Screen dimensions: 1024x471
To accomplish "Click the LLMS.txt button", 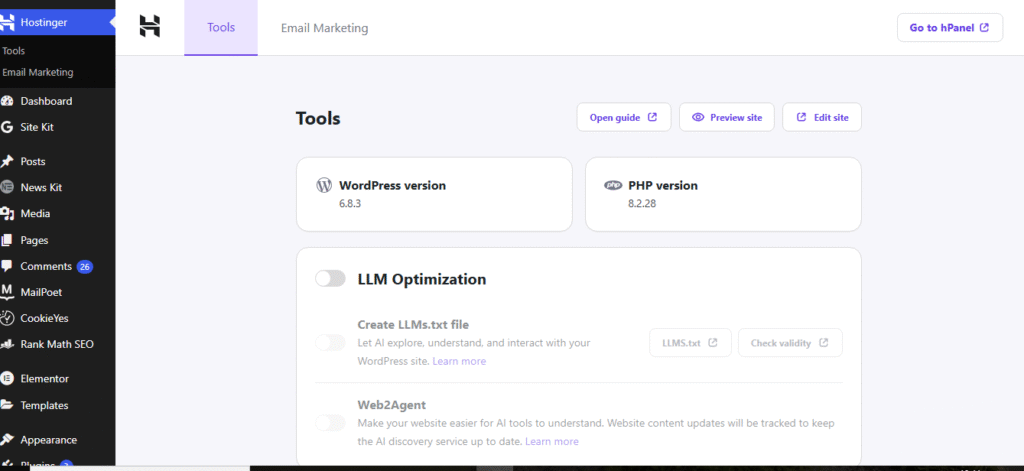I will [690, 342].
